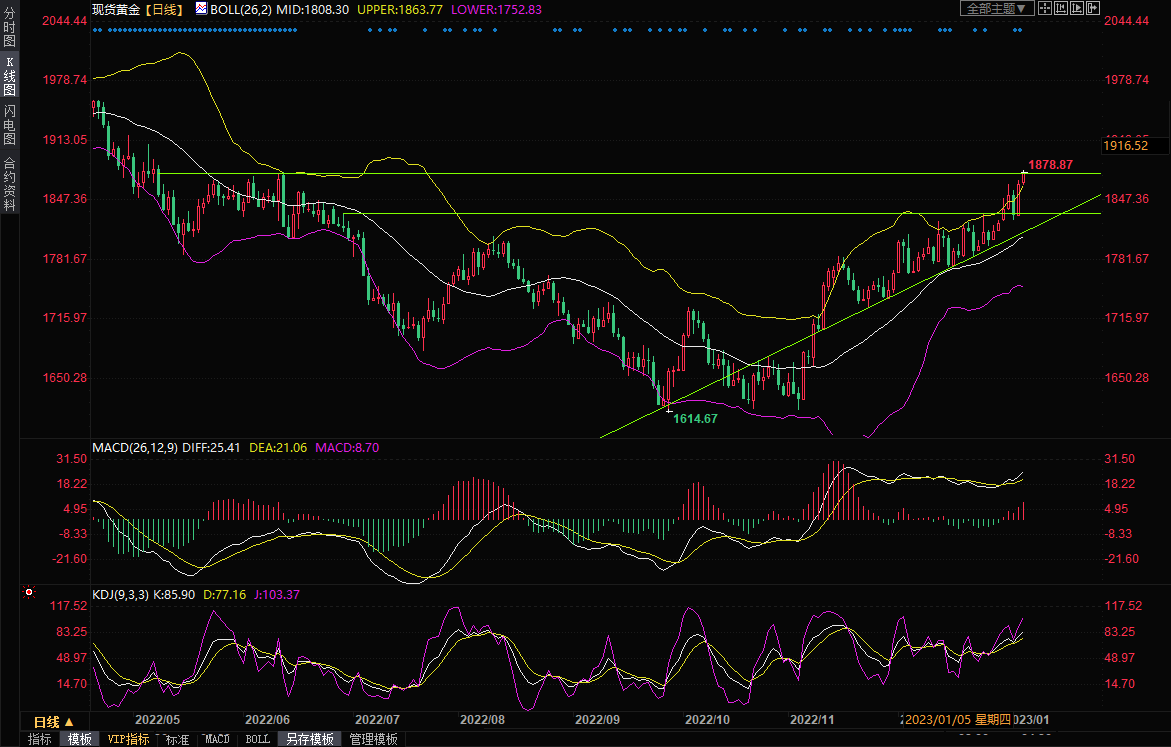Screen dimensions: 1171x747
Task: Select the 模板 bottom tab
Action: (x=79, y=739)
